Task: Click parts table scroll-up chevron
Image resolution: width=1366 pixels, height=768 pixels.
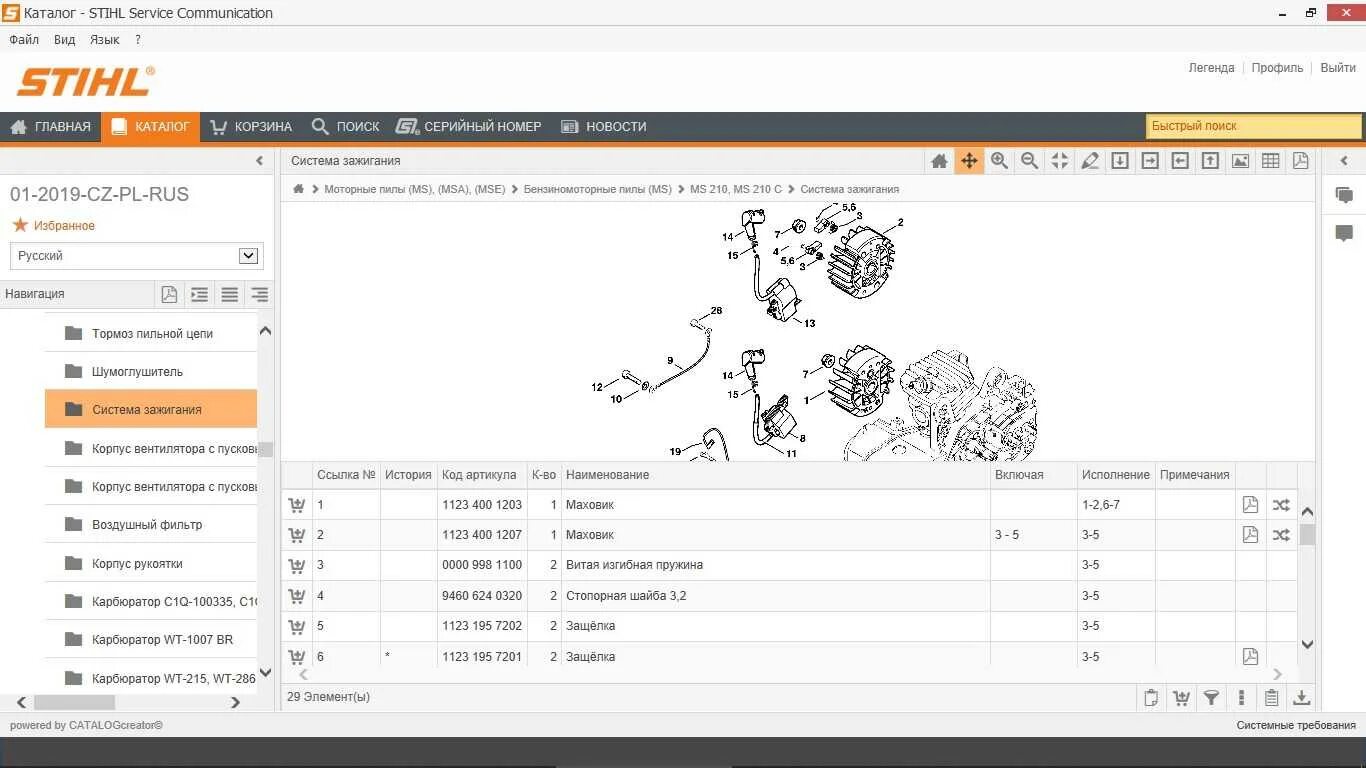Action: (x=1307, y=512)
